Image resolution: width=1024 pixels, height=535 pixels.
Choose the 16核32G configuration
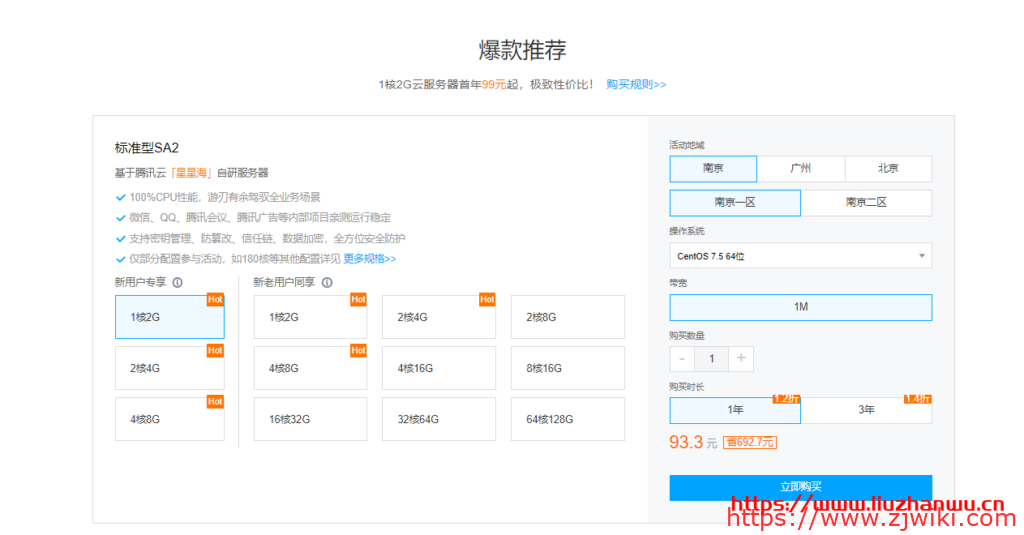[310, 419]
